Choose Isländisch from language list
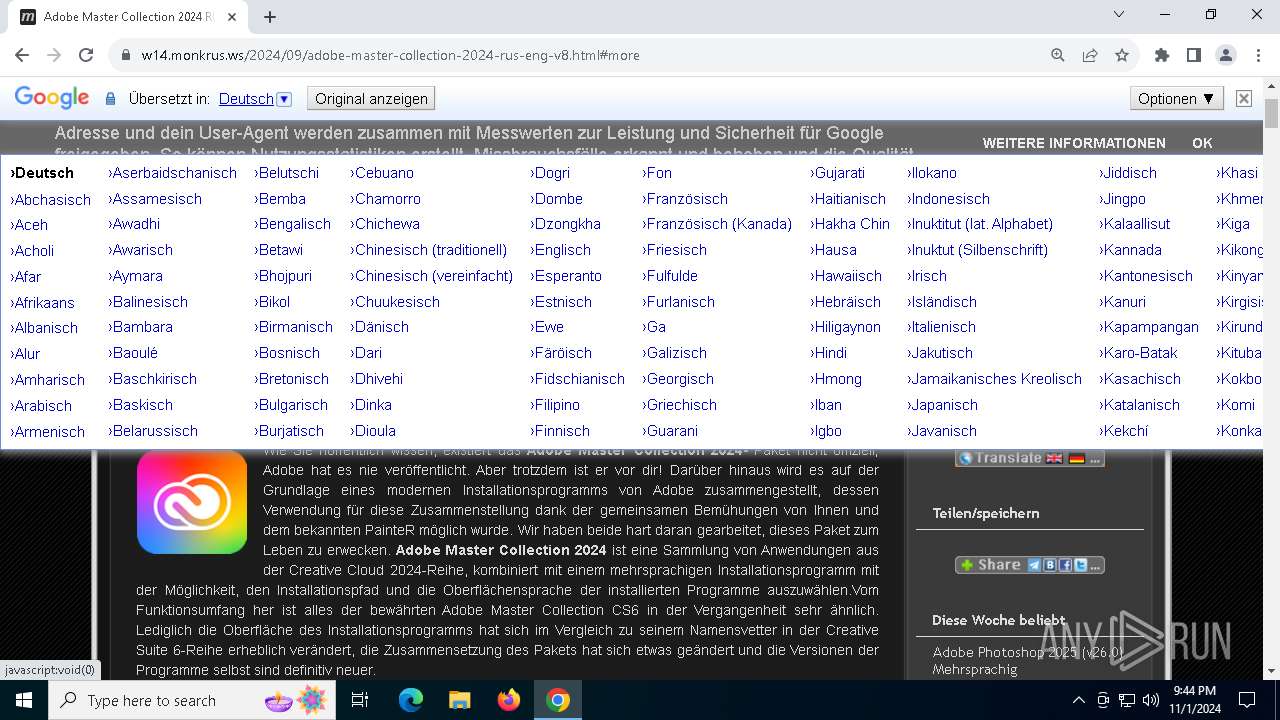Viewport: 1280px width, 720px height. coord(942,302)
